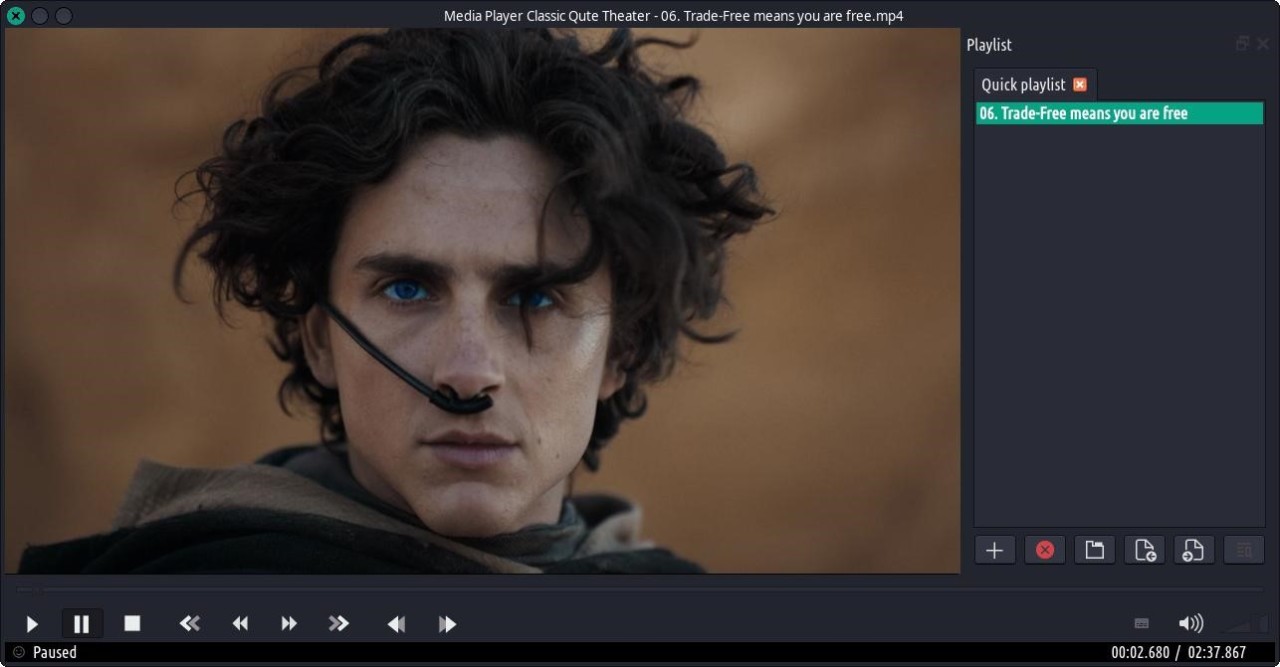The image size is (1280, 667).
Task: Close the Playlist panel
Action: [x=1262, y=44]
